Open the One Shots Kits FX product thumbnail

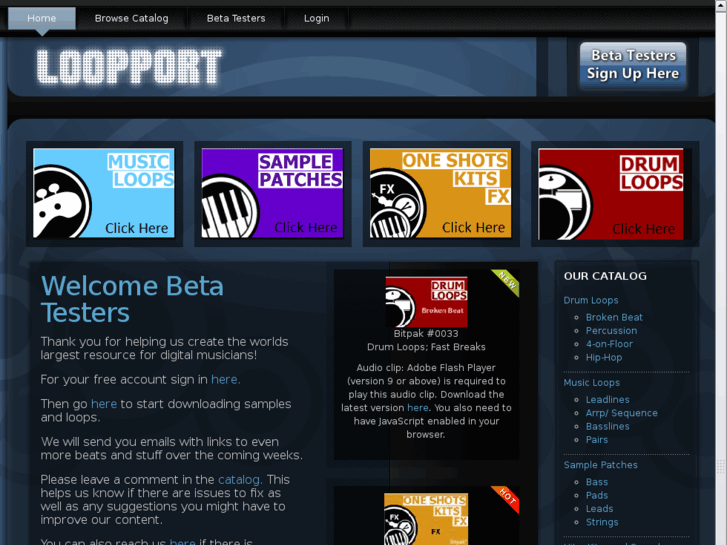point(426,519)
